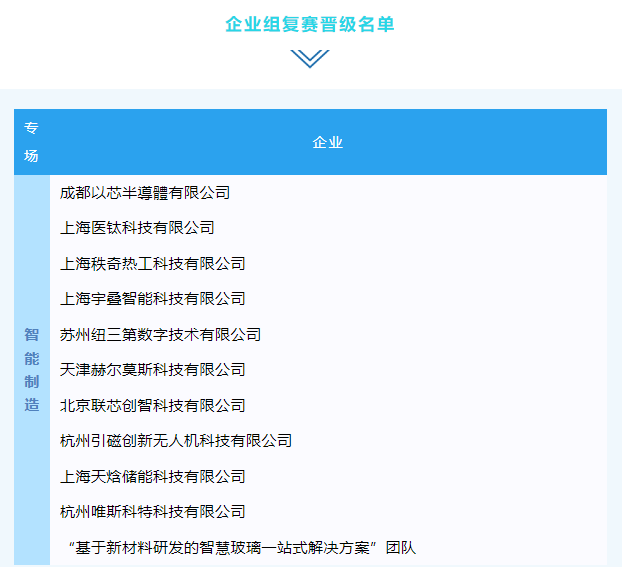This screenshot has width=623, height=567.
Task: Click the 企业 column header
Action: [328, 142]
